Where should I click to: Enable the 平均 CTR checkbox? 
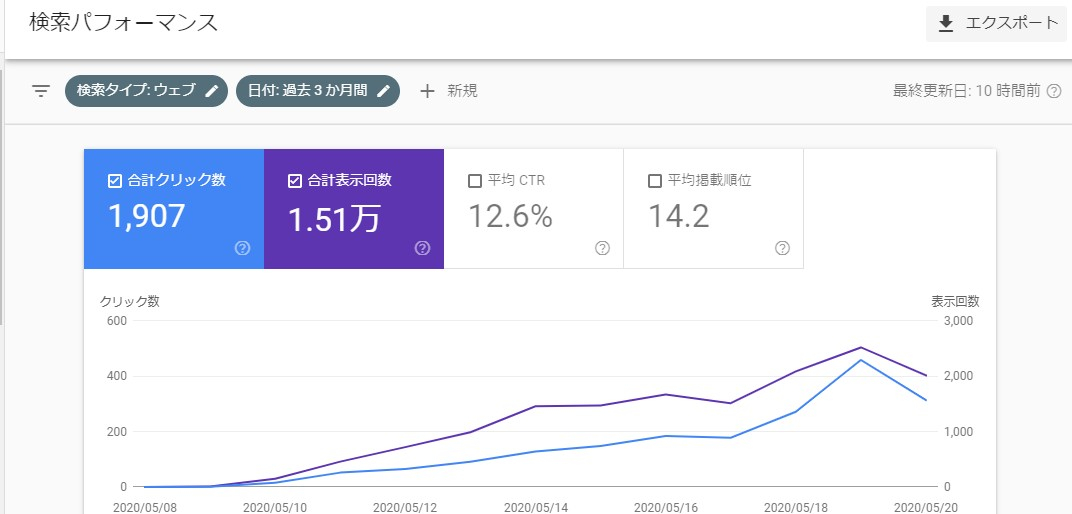tap(475, 181)
